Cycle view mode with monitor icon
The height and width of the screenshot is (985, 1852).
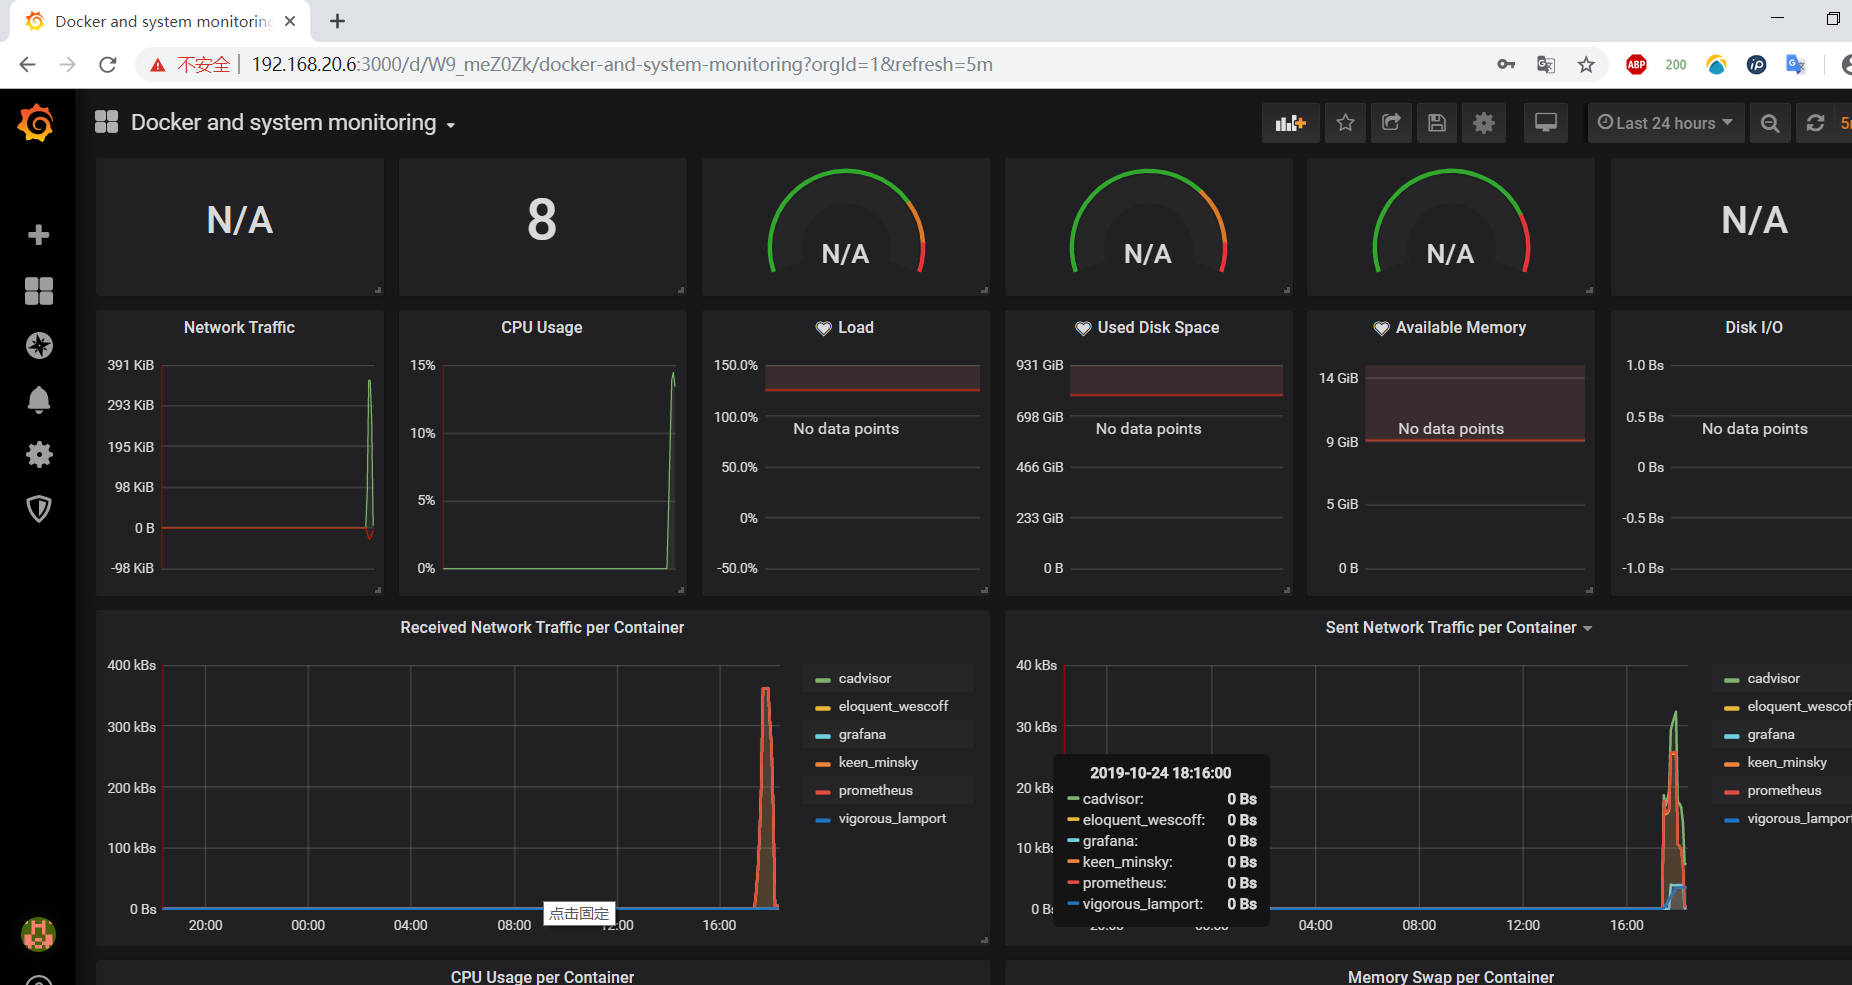(x=1545, y=123)
